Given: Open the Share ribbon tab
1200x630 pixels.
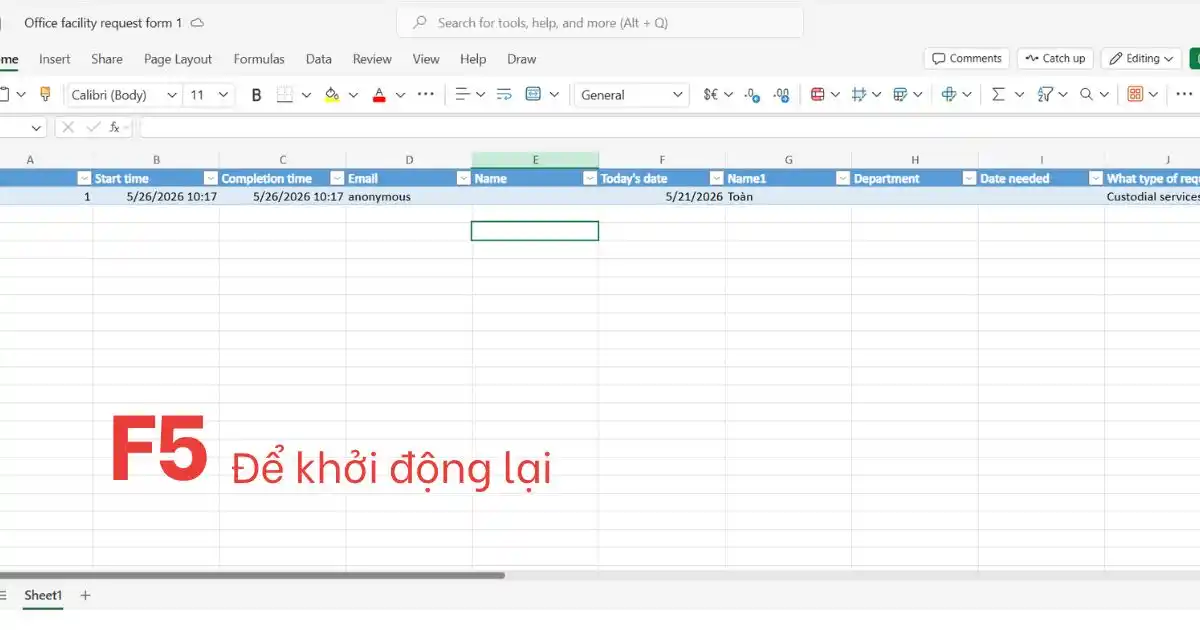Looking at the screenshot, I should [107, 59].
